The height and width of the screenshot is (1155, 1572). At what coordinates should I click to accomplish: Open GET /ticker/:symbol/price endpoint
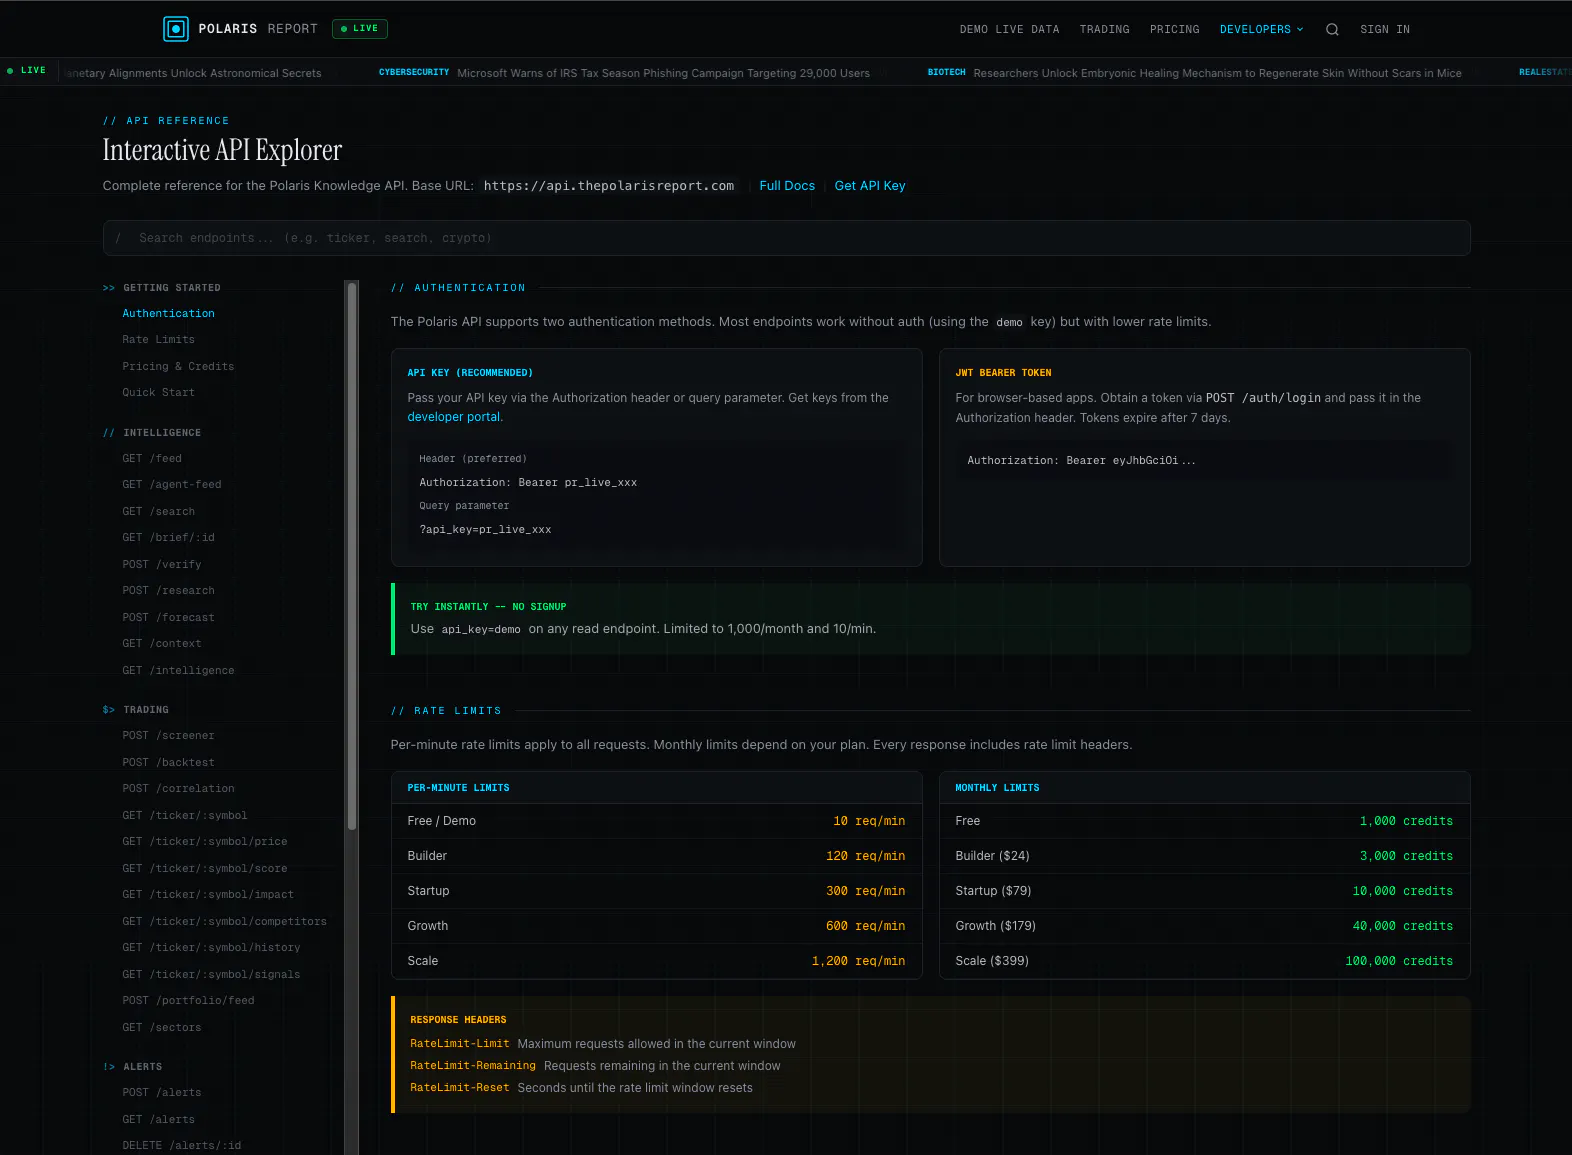(x=205, y=842)
